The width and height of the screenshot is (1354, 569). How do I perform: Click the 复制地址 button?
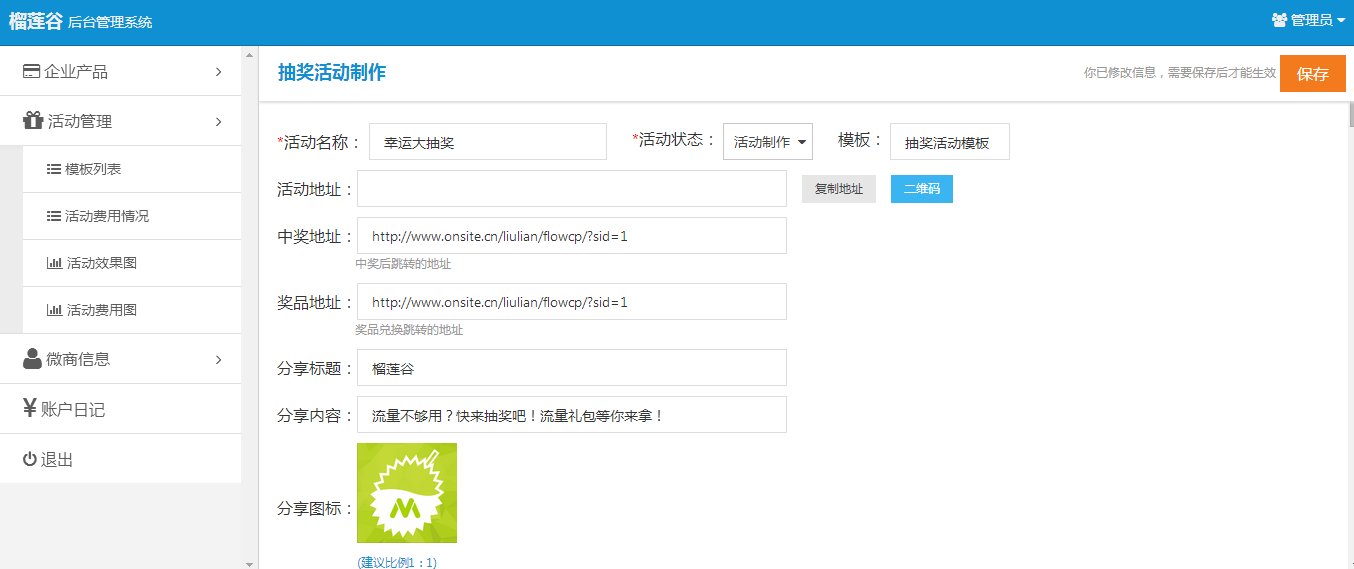click(838, 189)
